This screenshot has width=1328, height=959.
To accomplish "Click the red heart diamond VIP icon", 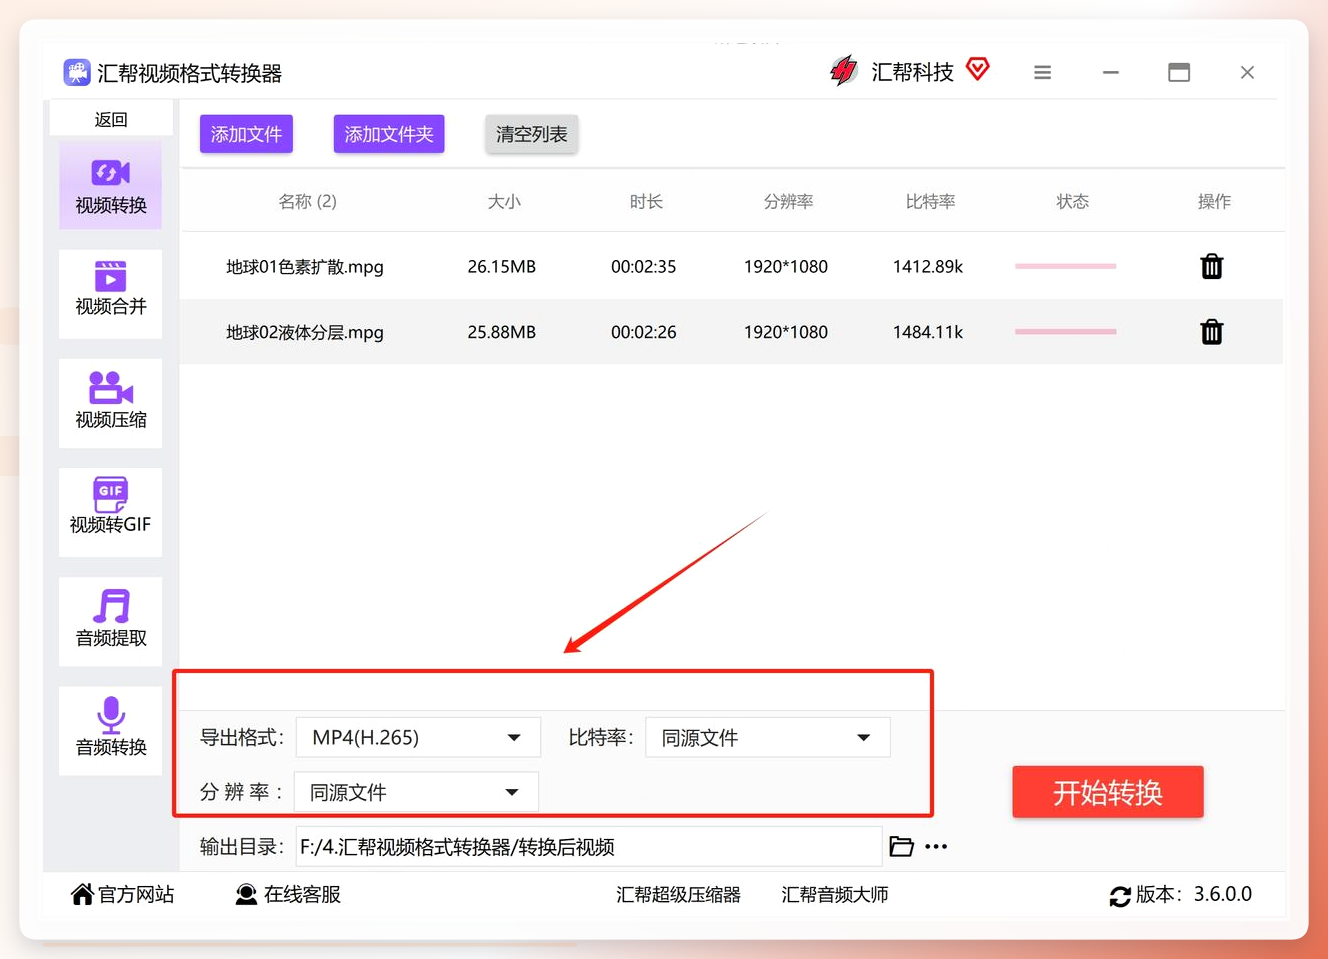I will point(978,70).
